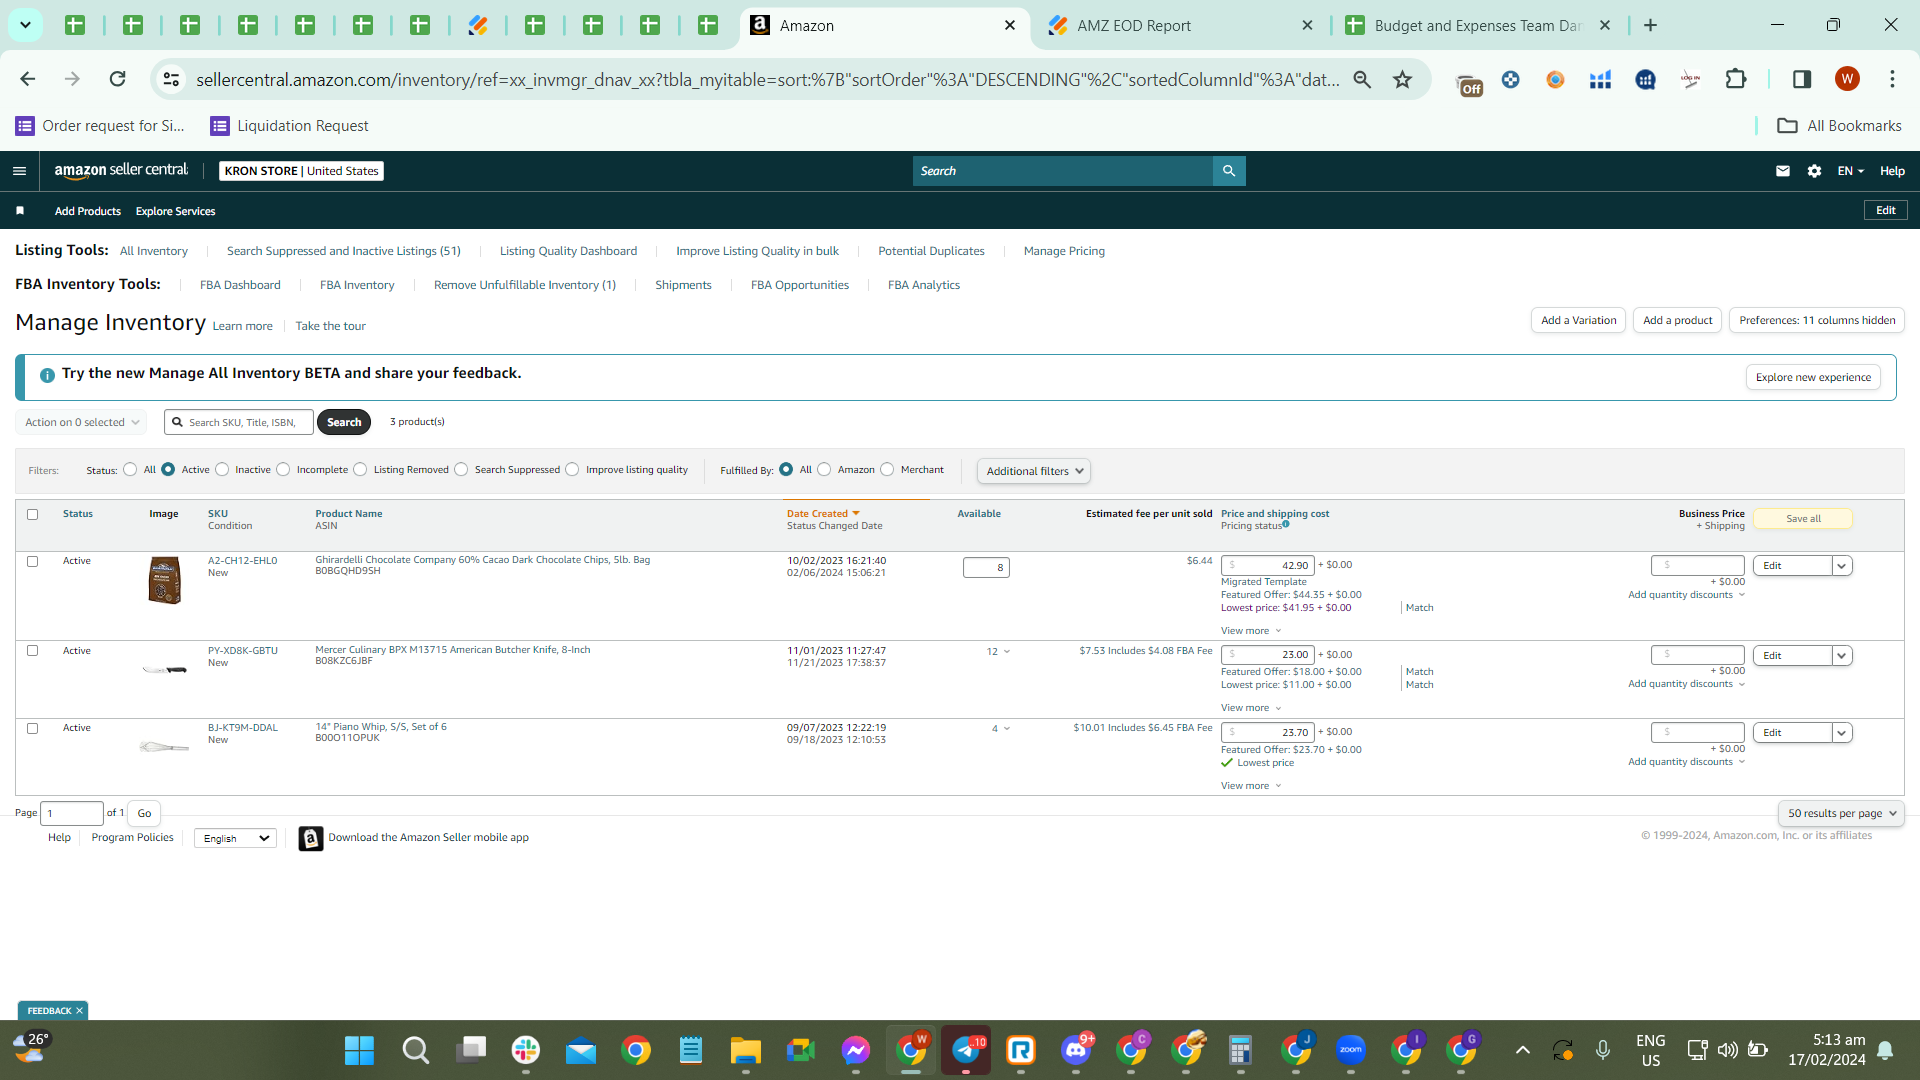Screen dimensions: 1920x1080
Task: Open the Shipments inventory tool
Action: 683,285
